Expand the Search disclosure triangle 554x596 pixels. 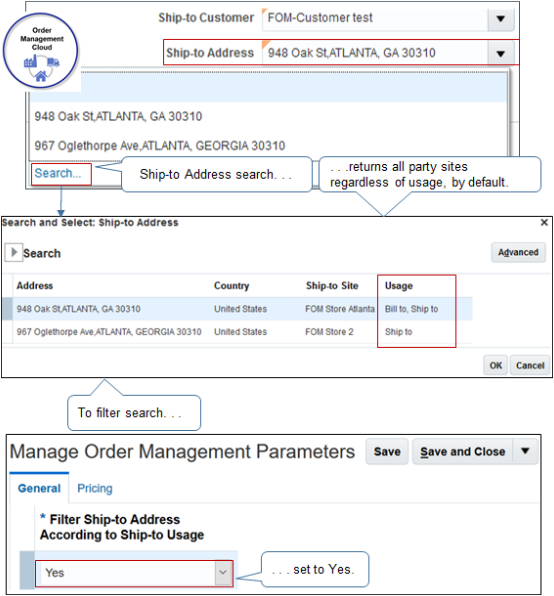(x=14, y=252)
